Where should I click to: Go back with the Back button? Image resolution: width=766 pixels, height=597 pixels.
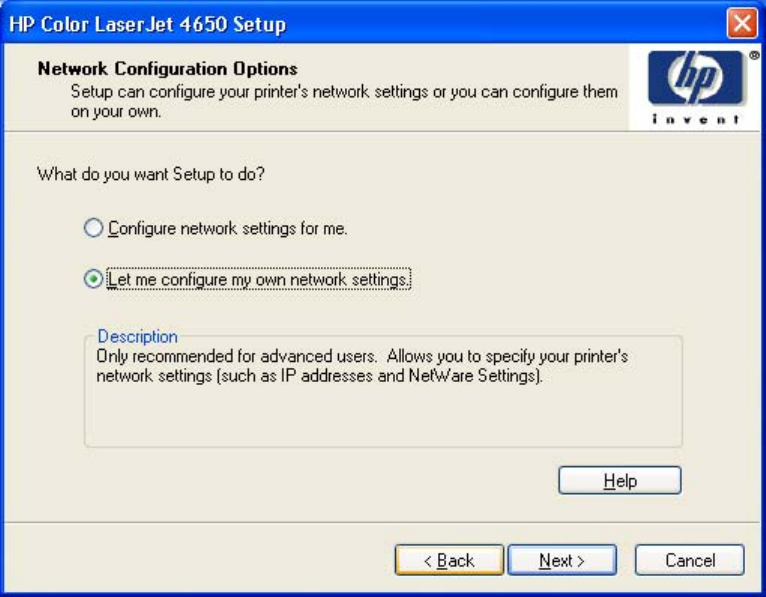pos(449,560)
